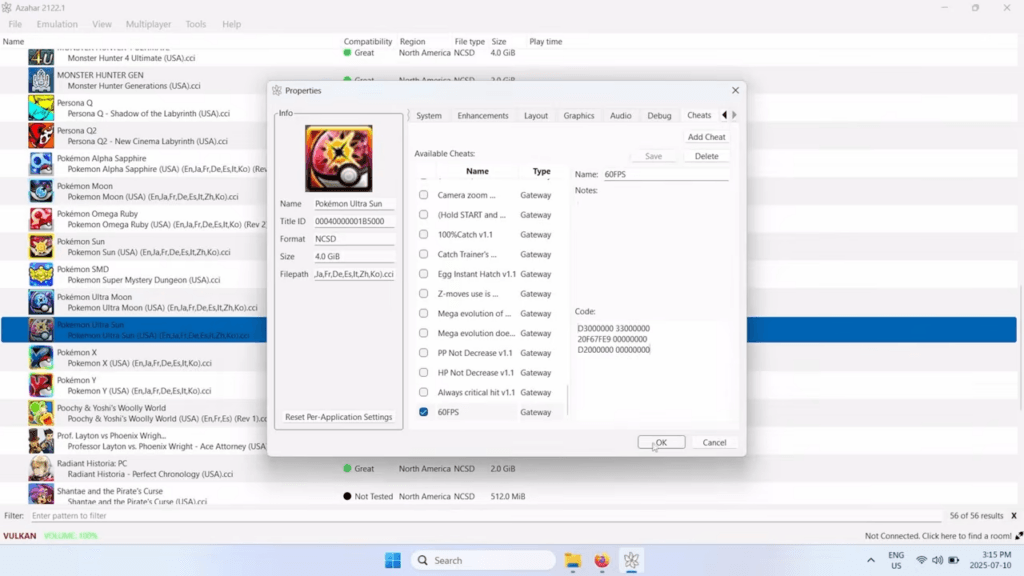Enable the 100%Catch v1.1 cheat
This screenshot has width=1024, height=576.
point(423,234)
